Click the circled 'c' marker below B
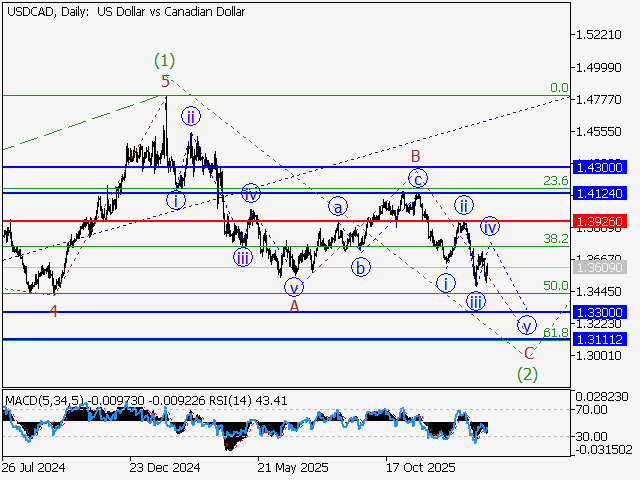The width and height of the screenshot is (640, 480). coord(417,178)
